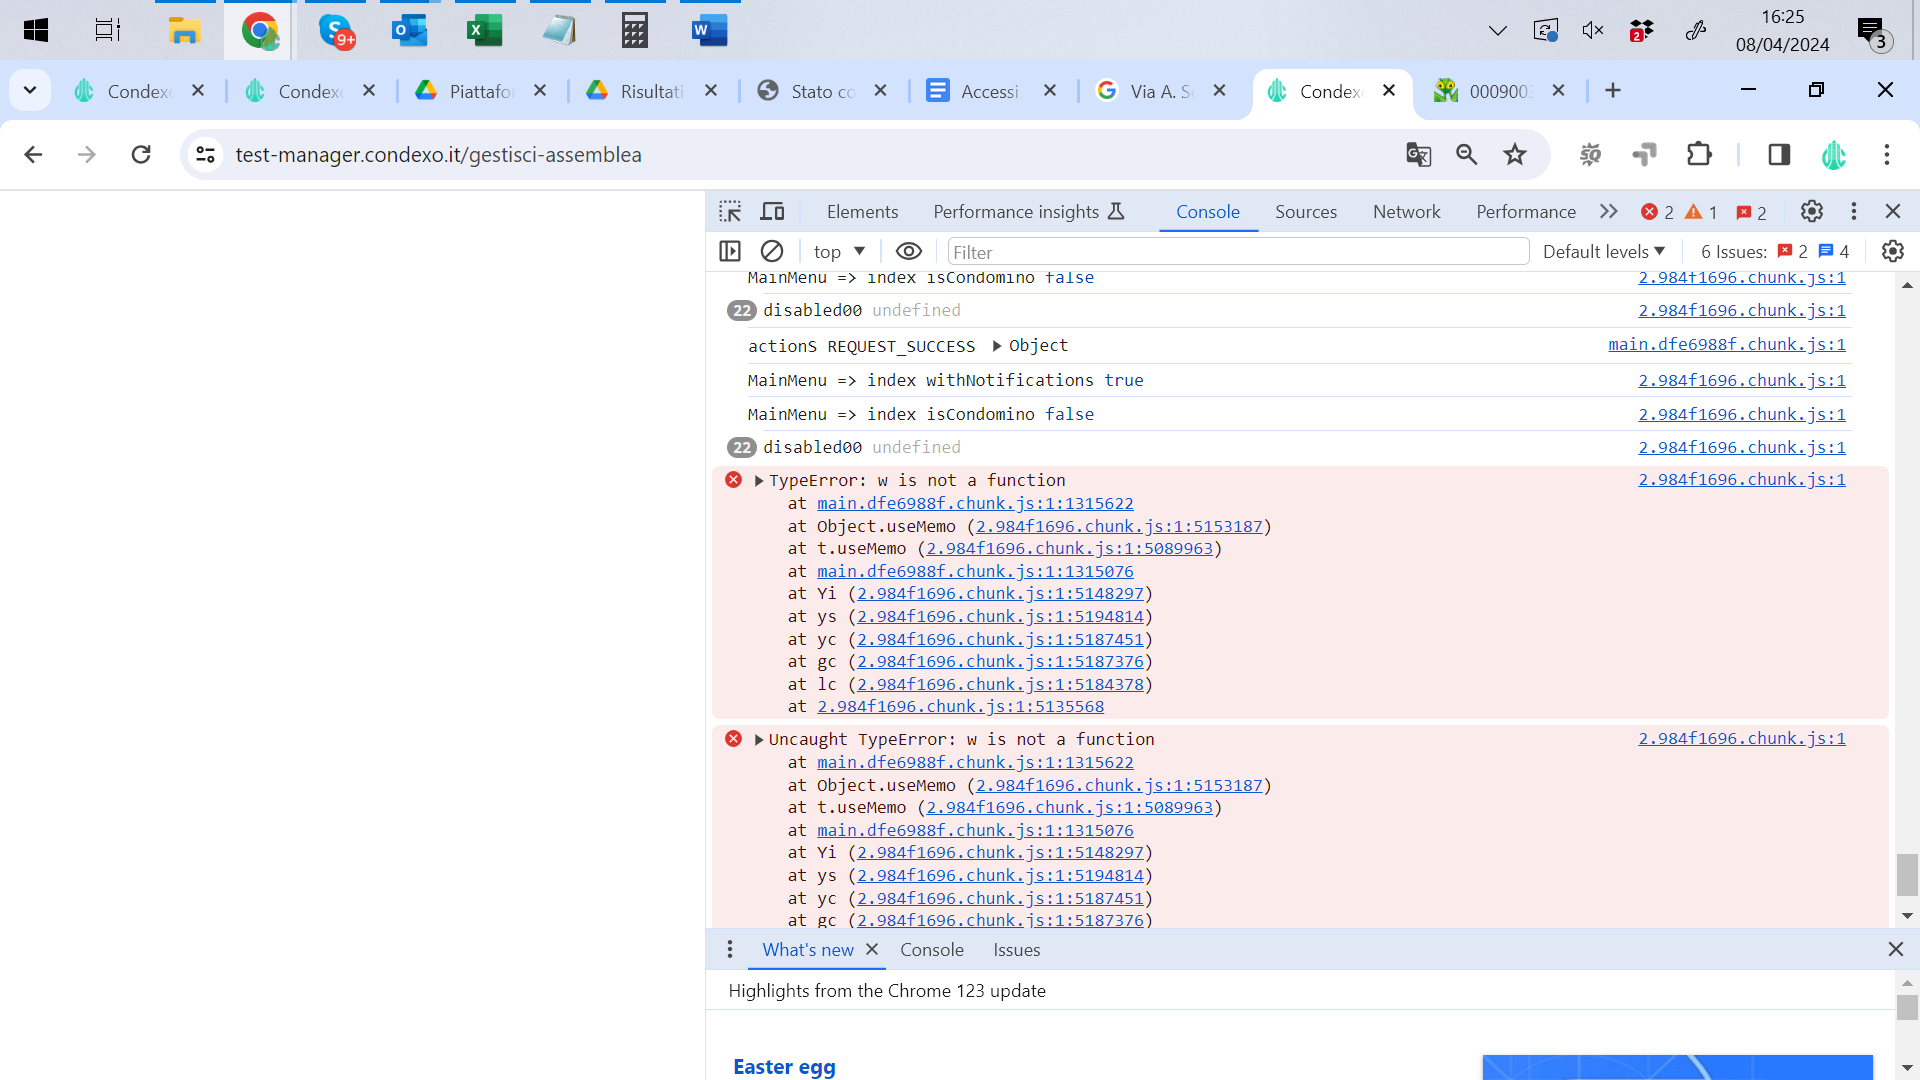Screen dimensions: 1920x1080
Task: Click the clear console icon
Action: click(771, 251)
